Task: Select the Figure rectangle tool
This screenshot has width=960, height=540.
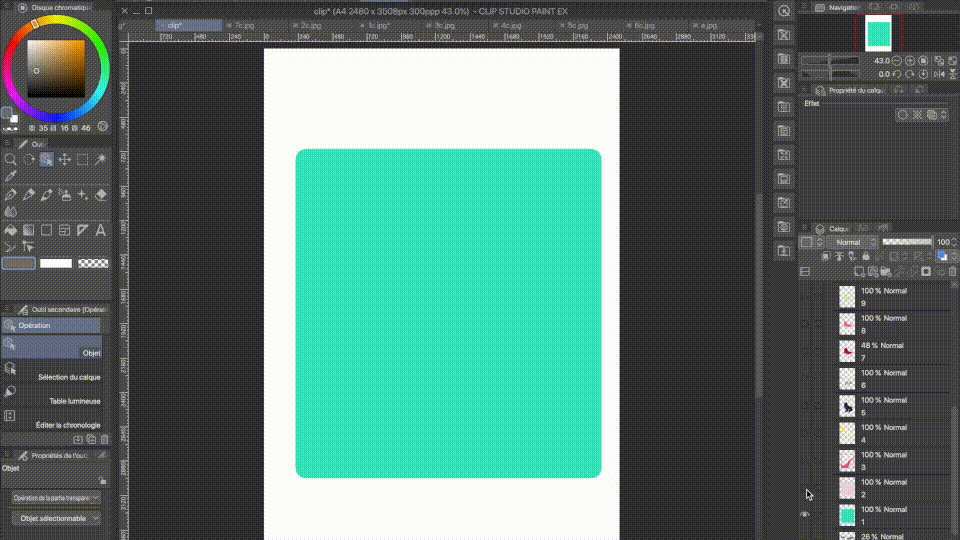Action: 47,230
